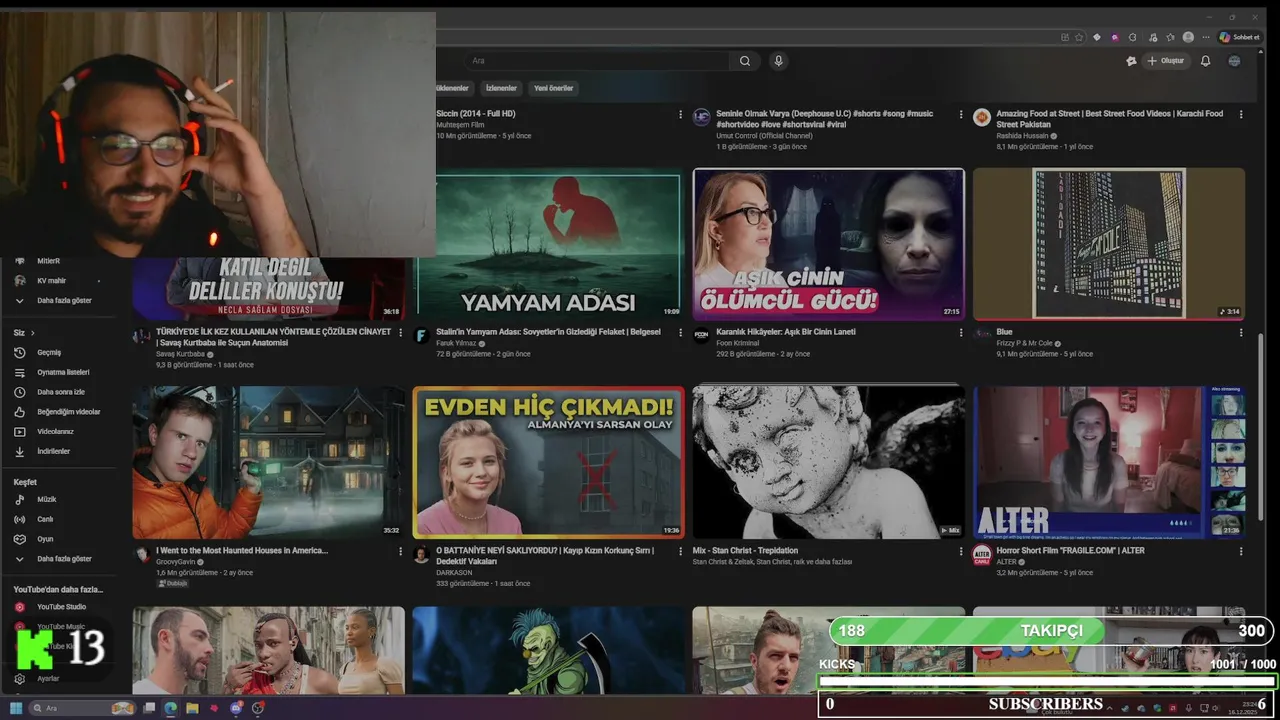Open GroovyGavin channel link
The width and height of the screenshot is (1280, 720).
177,562
